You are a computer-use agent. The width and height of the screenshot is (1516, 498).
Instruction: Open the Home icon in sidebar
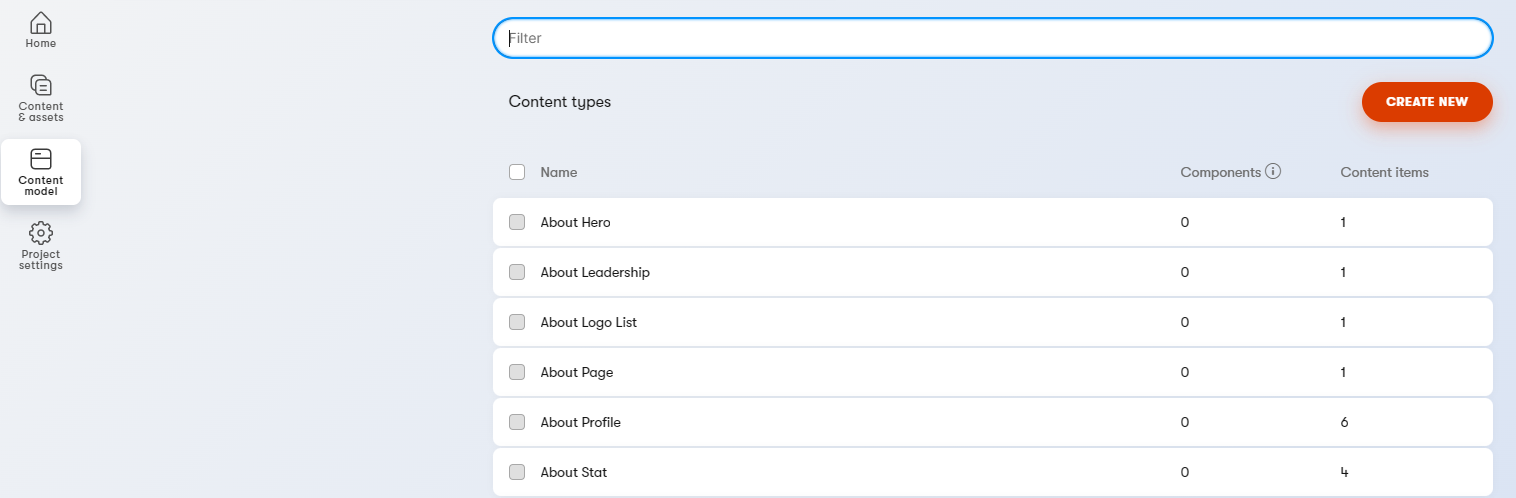point(41,22)
